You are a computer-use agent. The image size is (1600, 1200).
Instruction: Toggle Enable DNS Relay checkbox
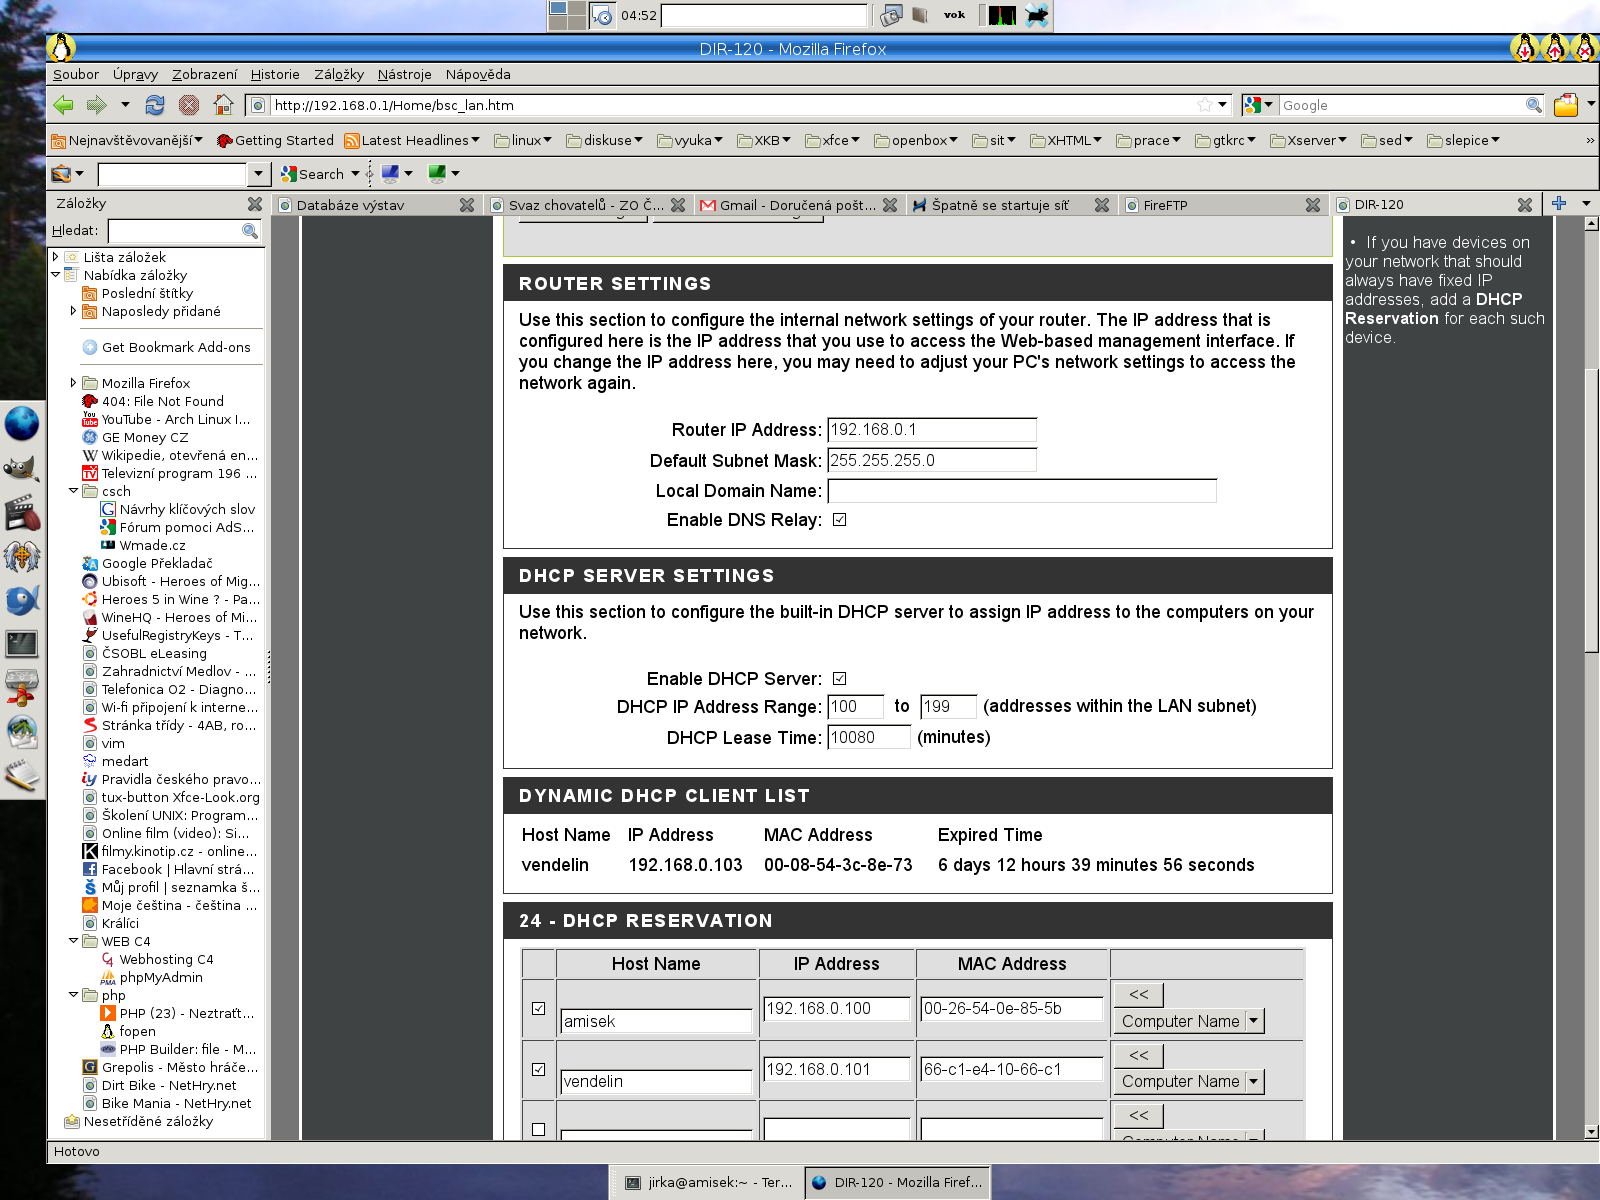840,520
